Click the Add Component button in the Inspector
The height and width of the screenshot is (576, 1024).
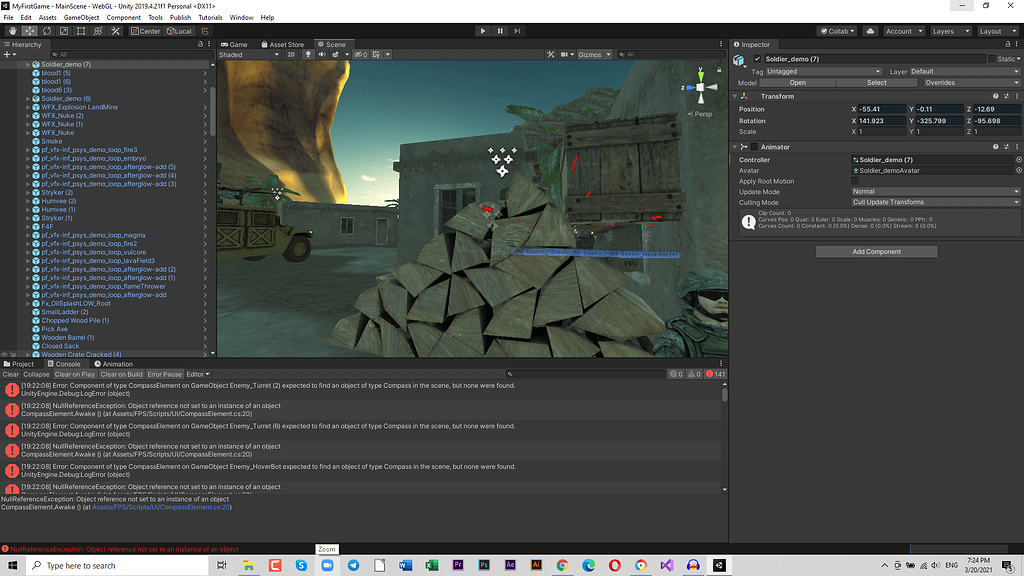pos(877,250)
